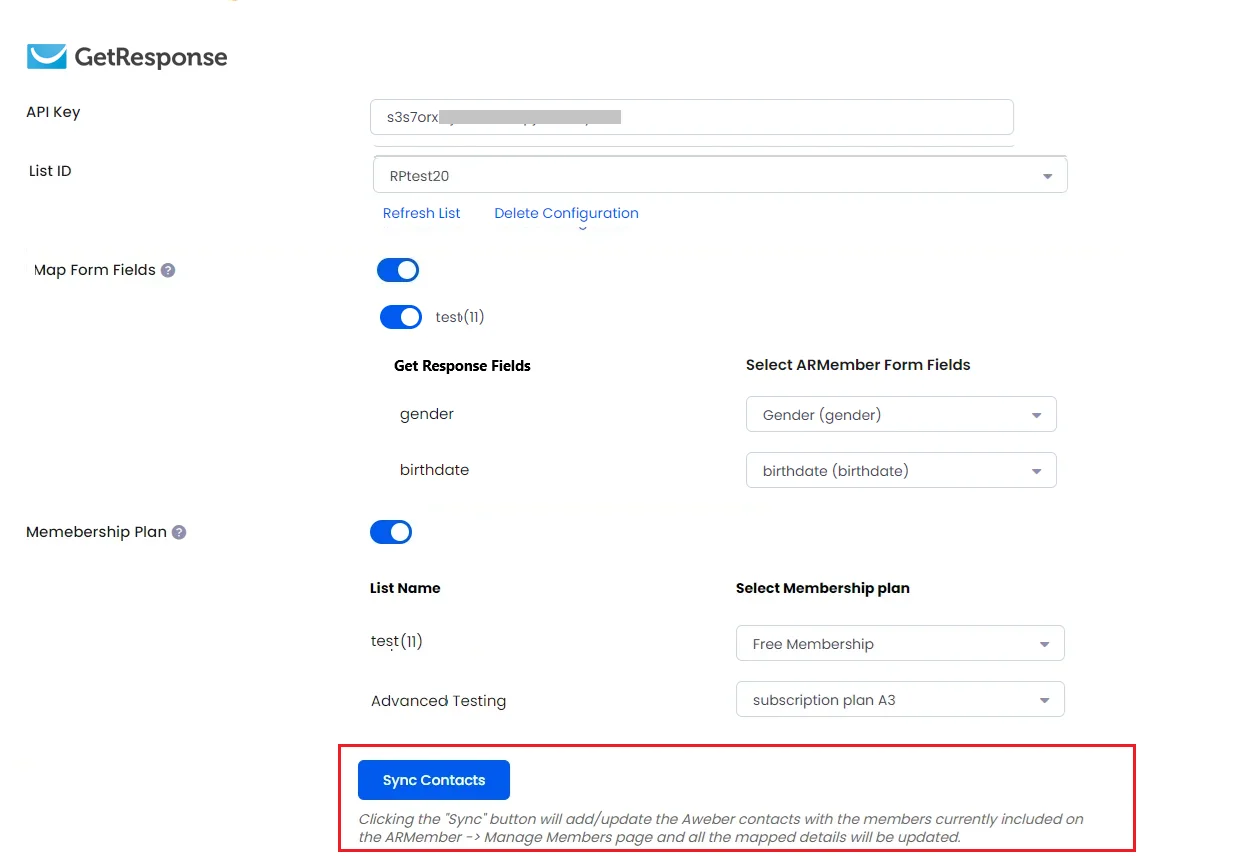Click the Refresh List link
The image size is (1237, 856).
422,213
